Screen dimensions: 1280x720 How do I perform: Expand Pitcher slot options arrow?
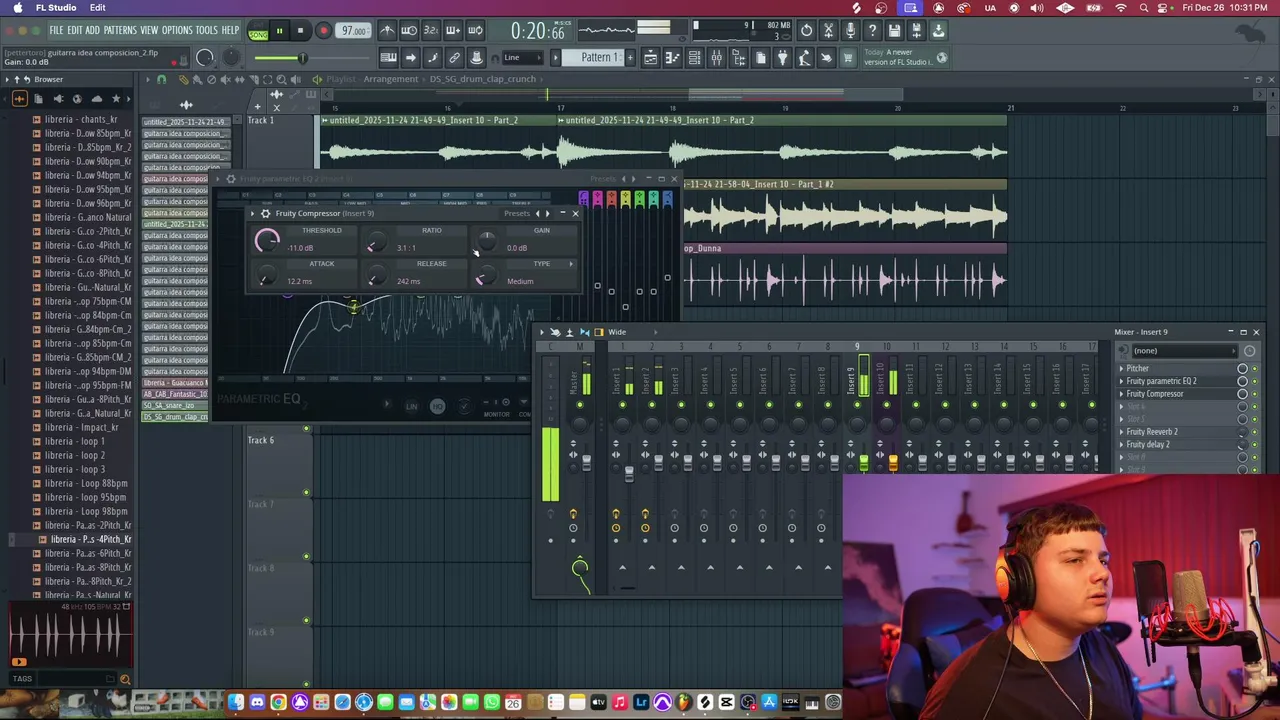(1121, 368)
